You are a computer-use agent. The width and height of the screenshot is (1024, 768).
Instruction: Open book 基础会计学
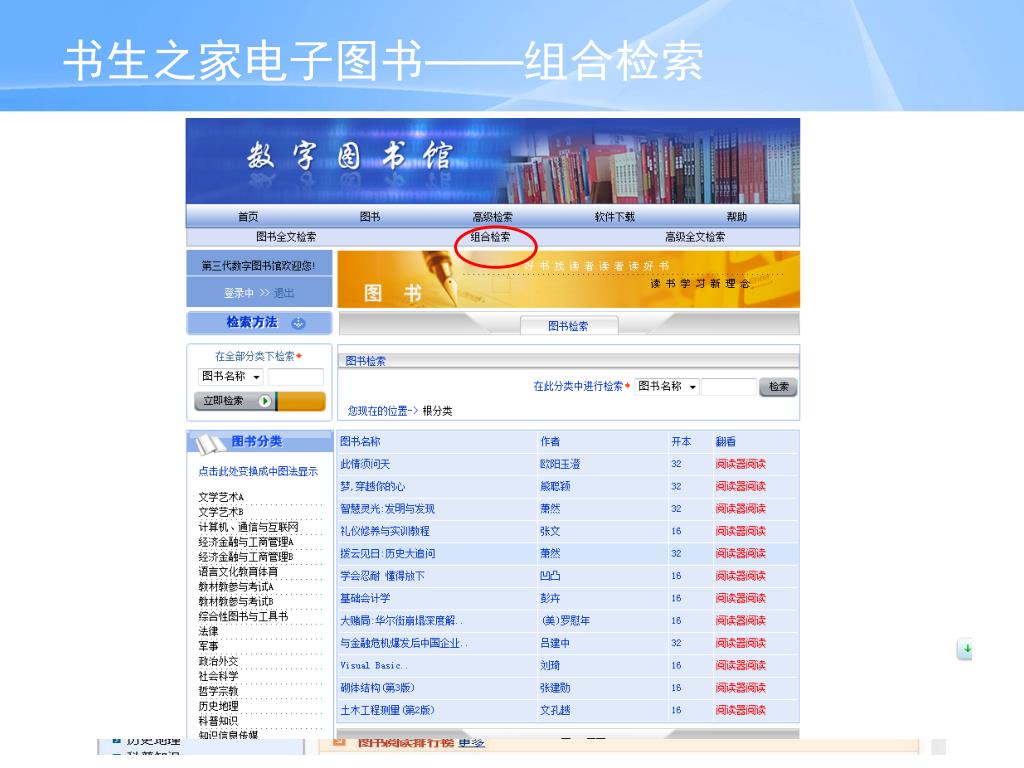point(365,598)
